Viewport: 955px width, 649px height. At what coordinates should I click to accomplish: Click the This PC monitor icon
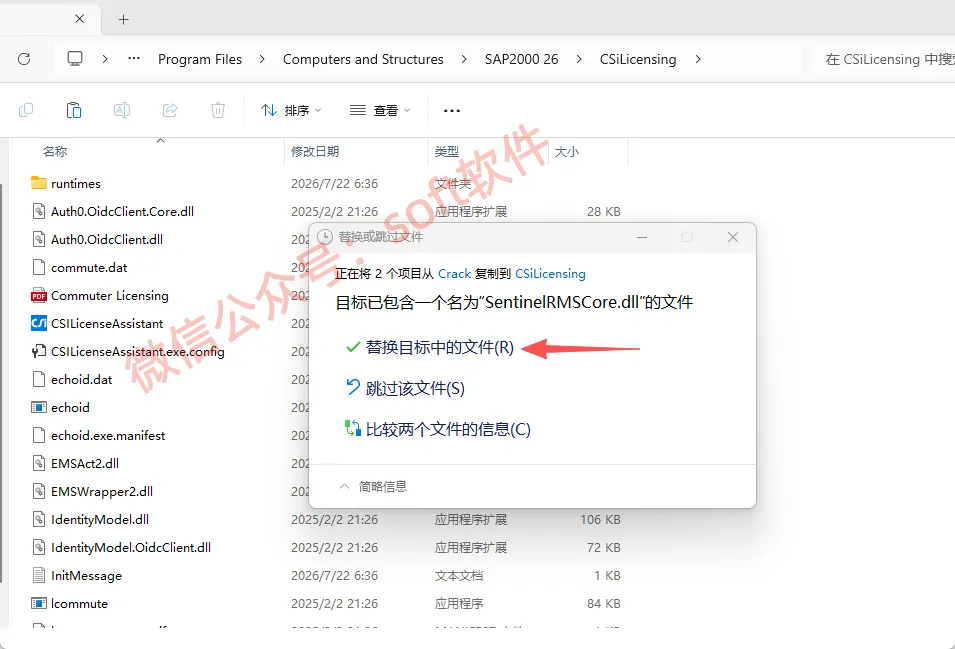(75, 59)
